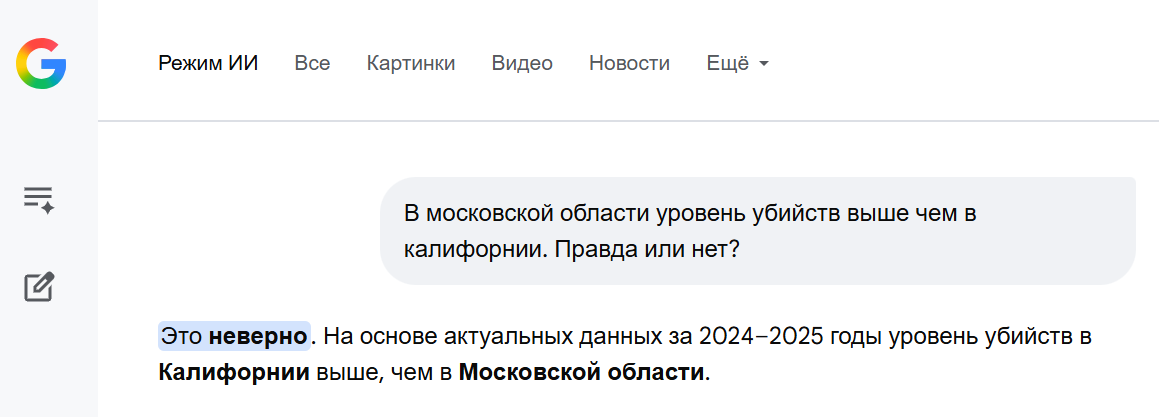Viewport: 1159px width, 417px height.
Task: Start a new chat with pencil icon
Action: (x=39, y=288)
